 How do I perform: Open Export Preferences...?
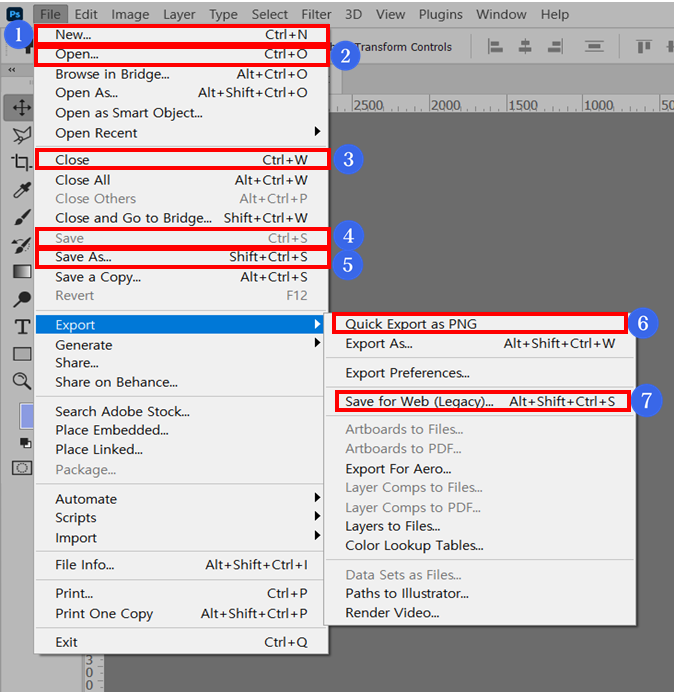point(480,373)
